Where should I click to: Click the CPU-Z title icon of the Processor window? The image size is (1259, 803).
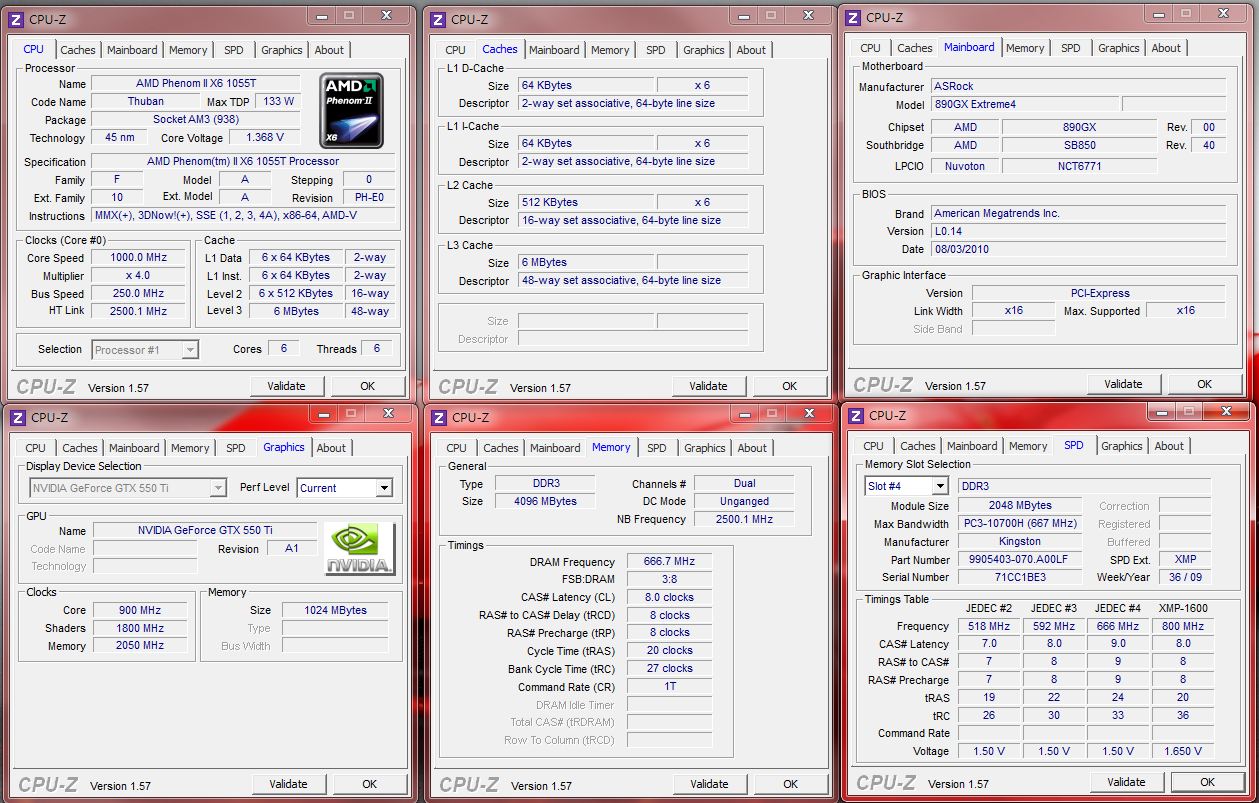16,19
